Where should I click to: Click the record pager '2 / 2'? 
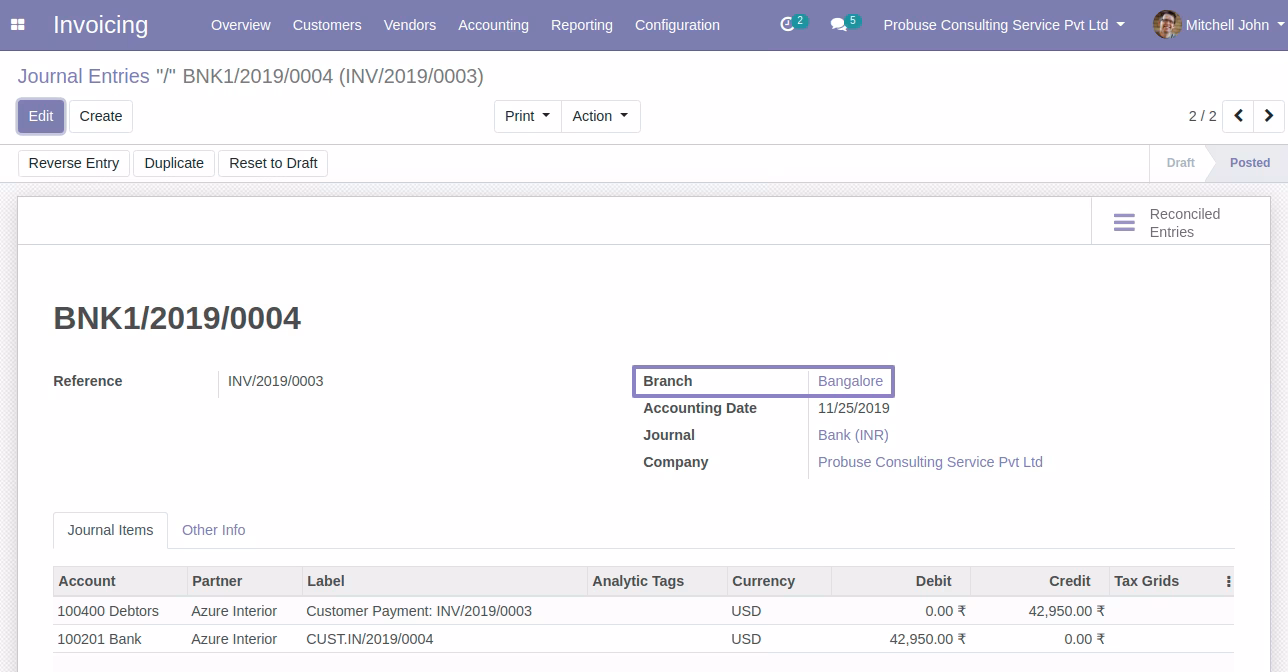click(x=1202, y=116)
